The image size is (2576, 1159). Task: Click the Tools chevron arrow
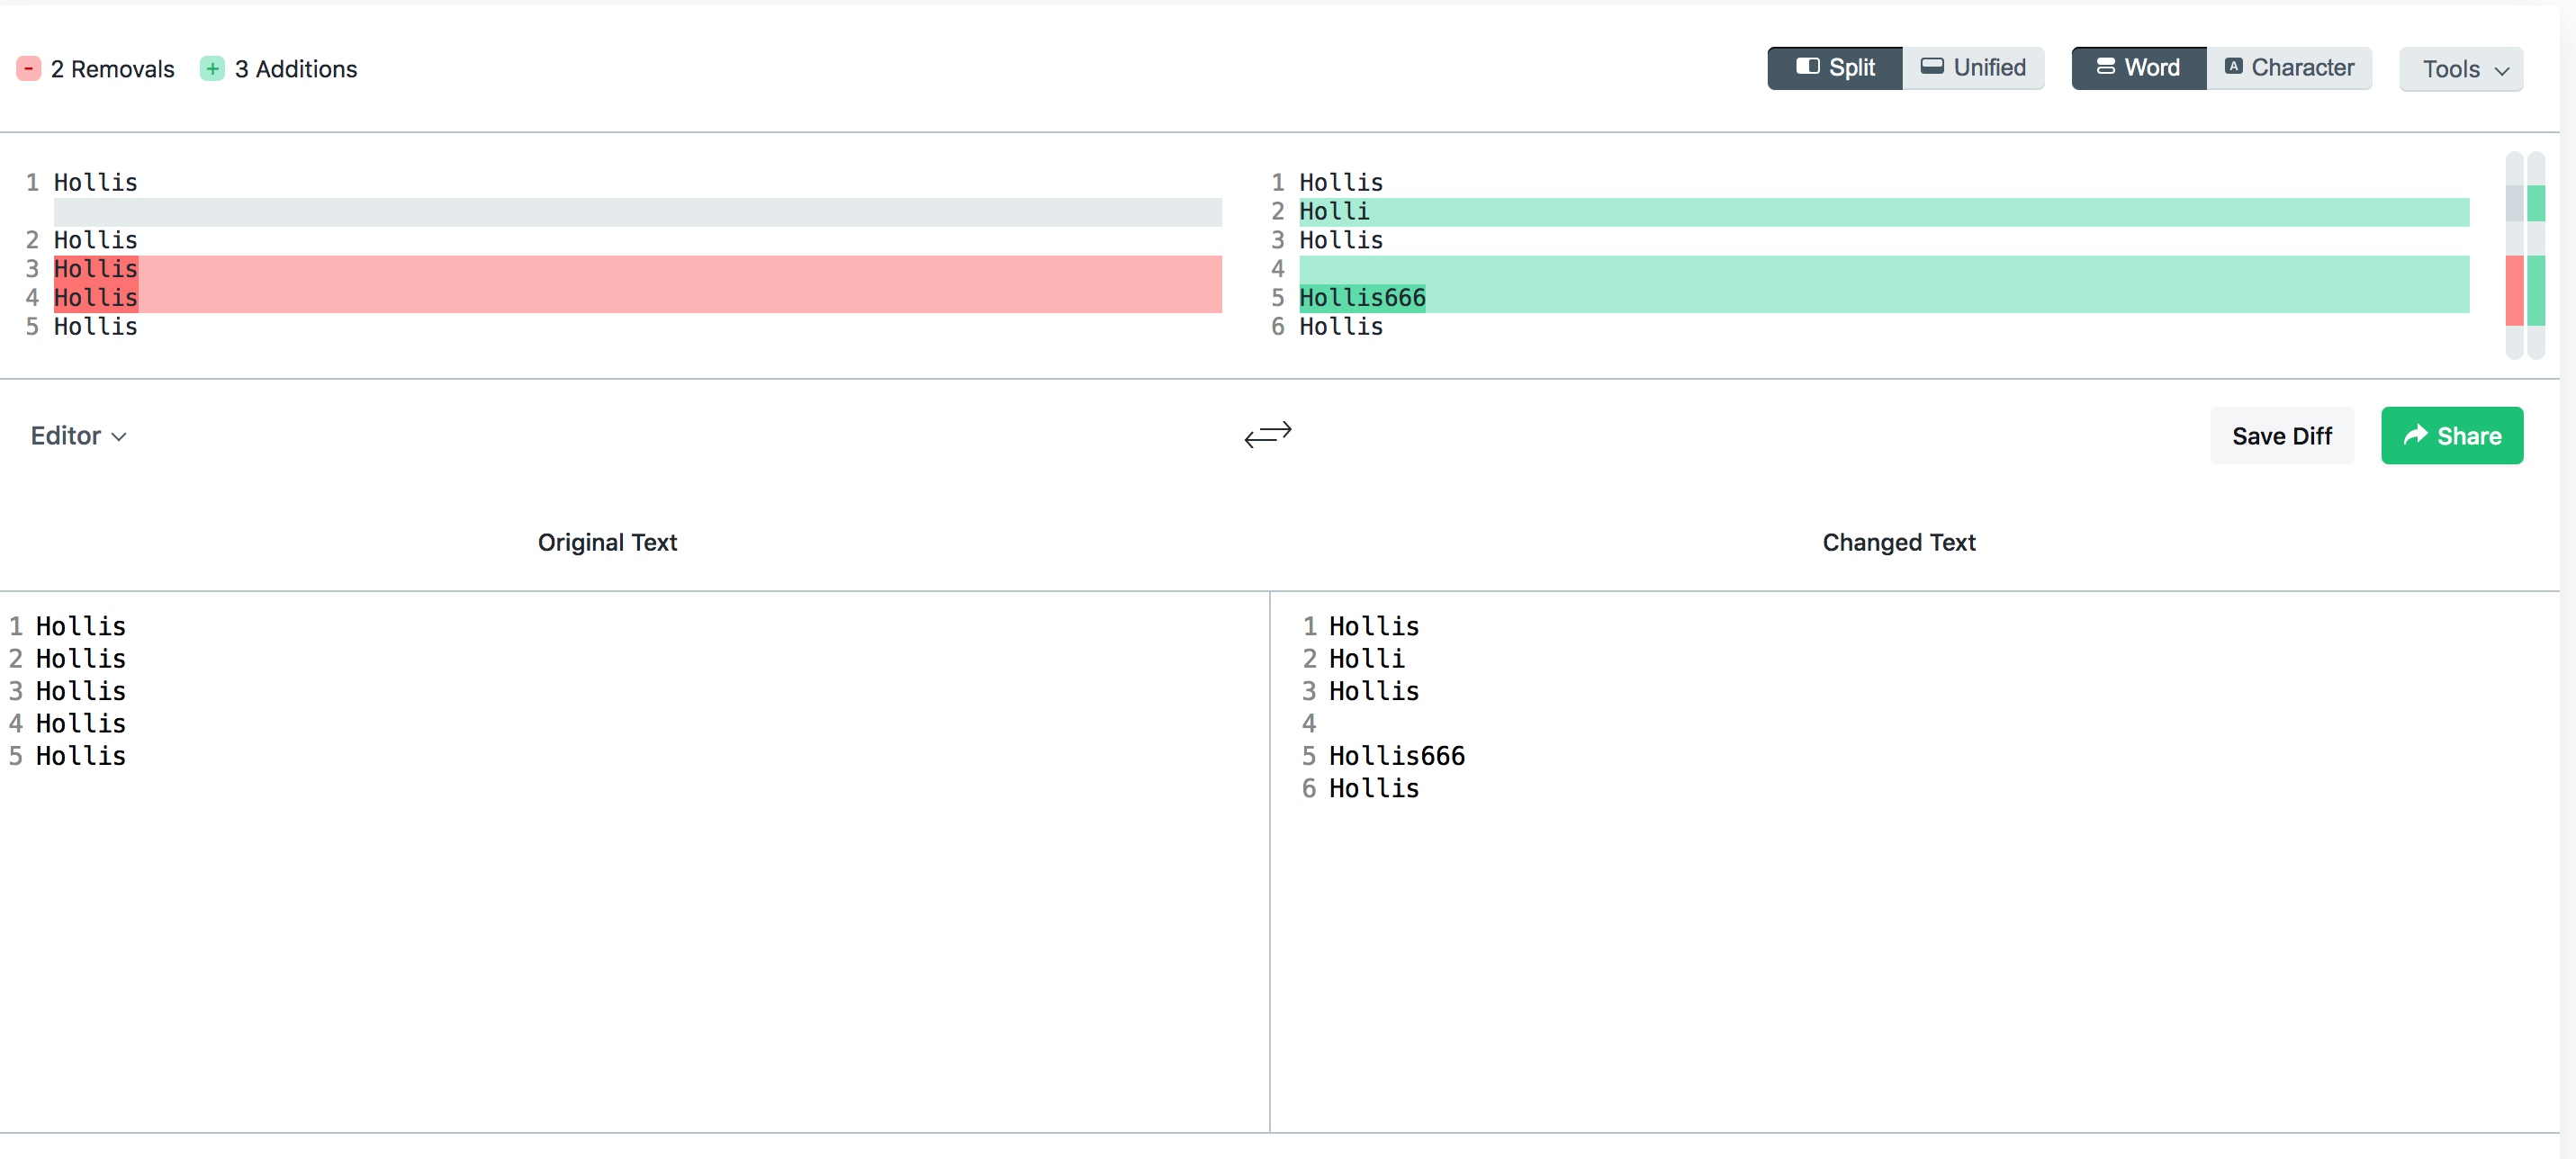pos(2502,71)
